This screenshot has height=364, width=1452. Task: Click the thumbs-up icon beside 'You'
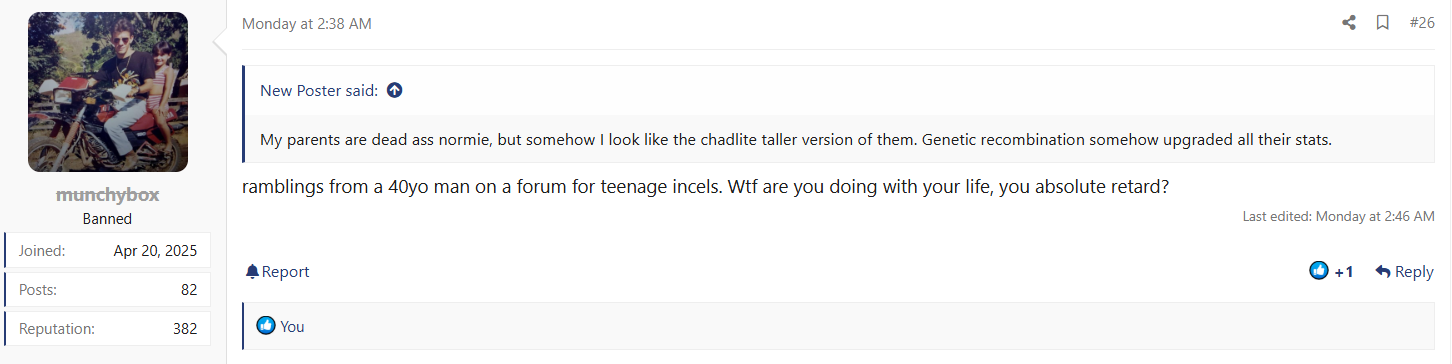coord(266,326)
